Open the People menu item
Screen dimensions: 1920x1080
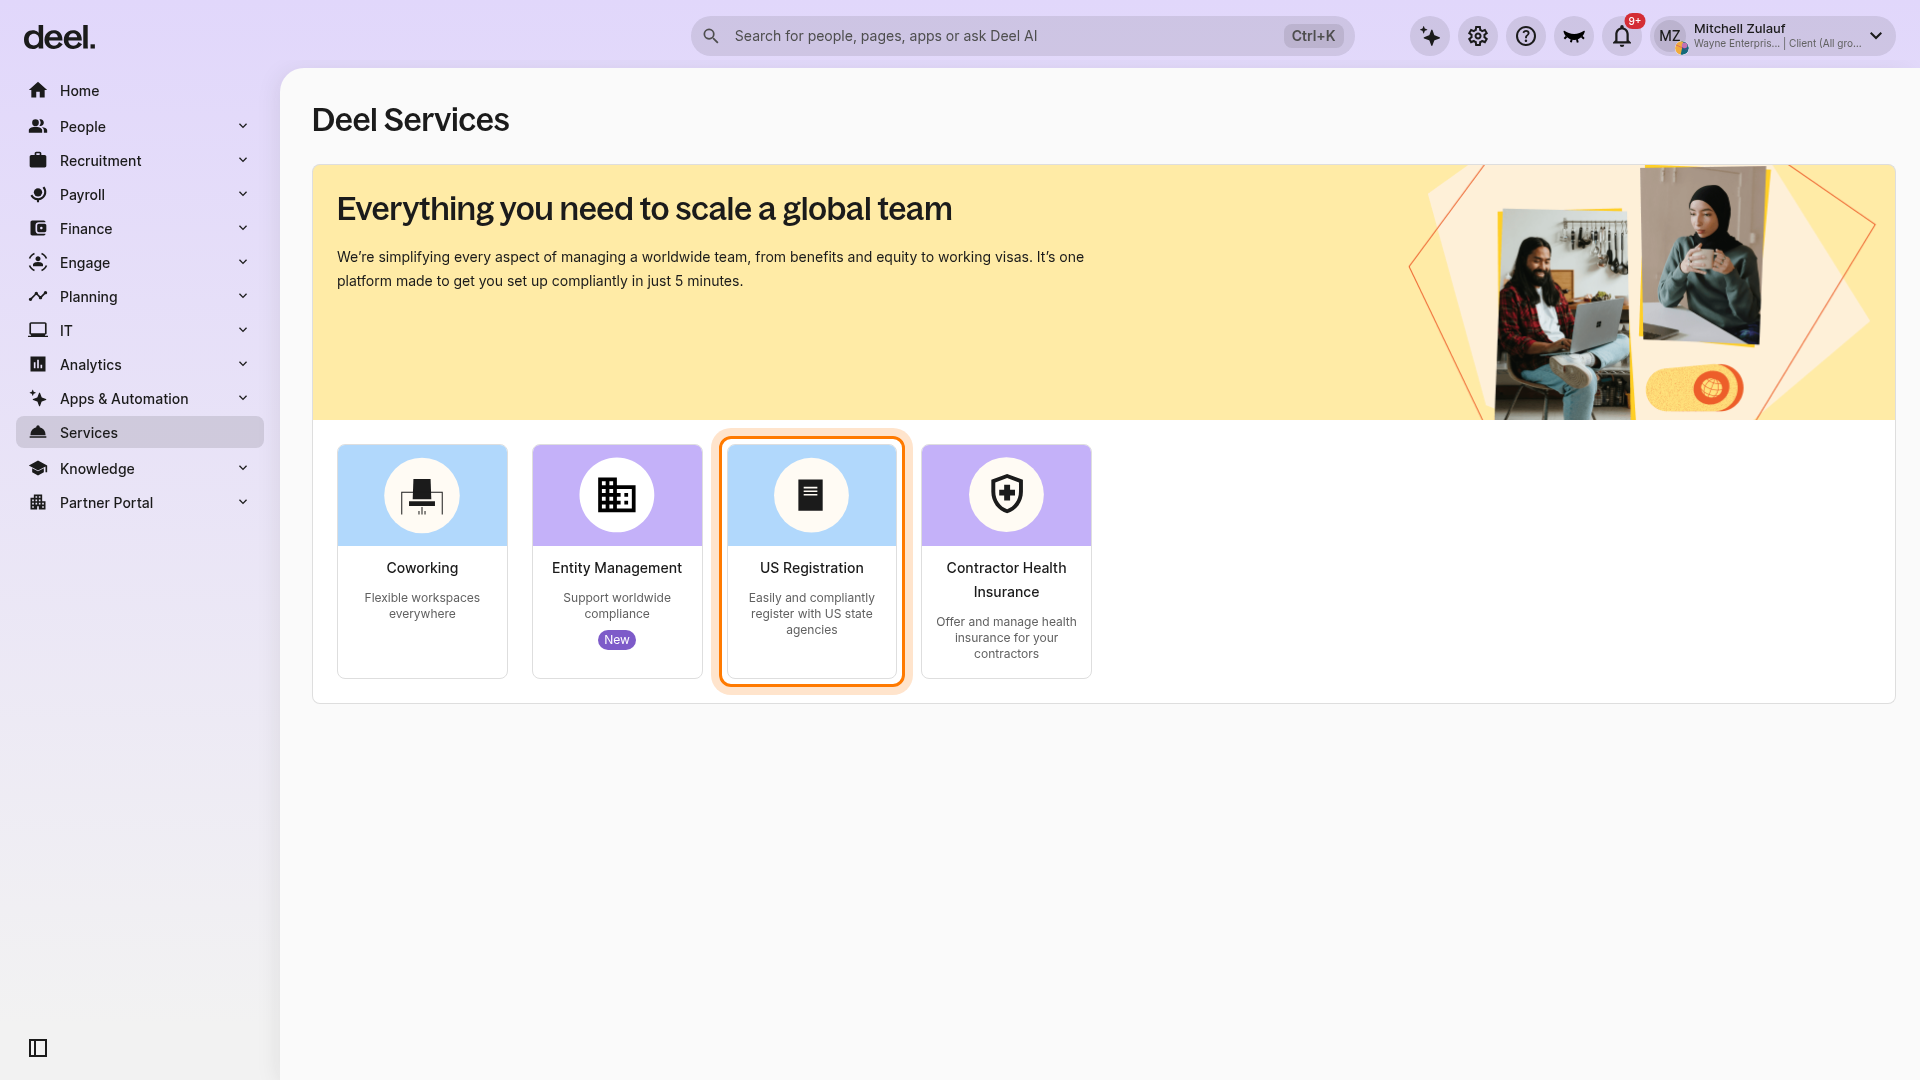coord(140,127)
